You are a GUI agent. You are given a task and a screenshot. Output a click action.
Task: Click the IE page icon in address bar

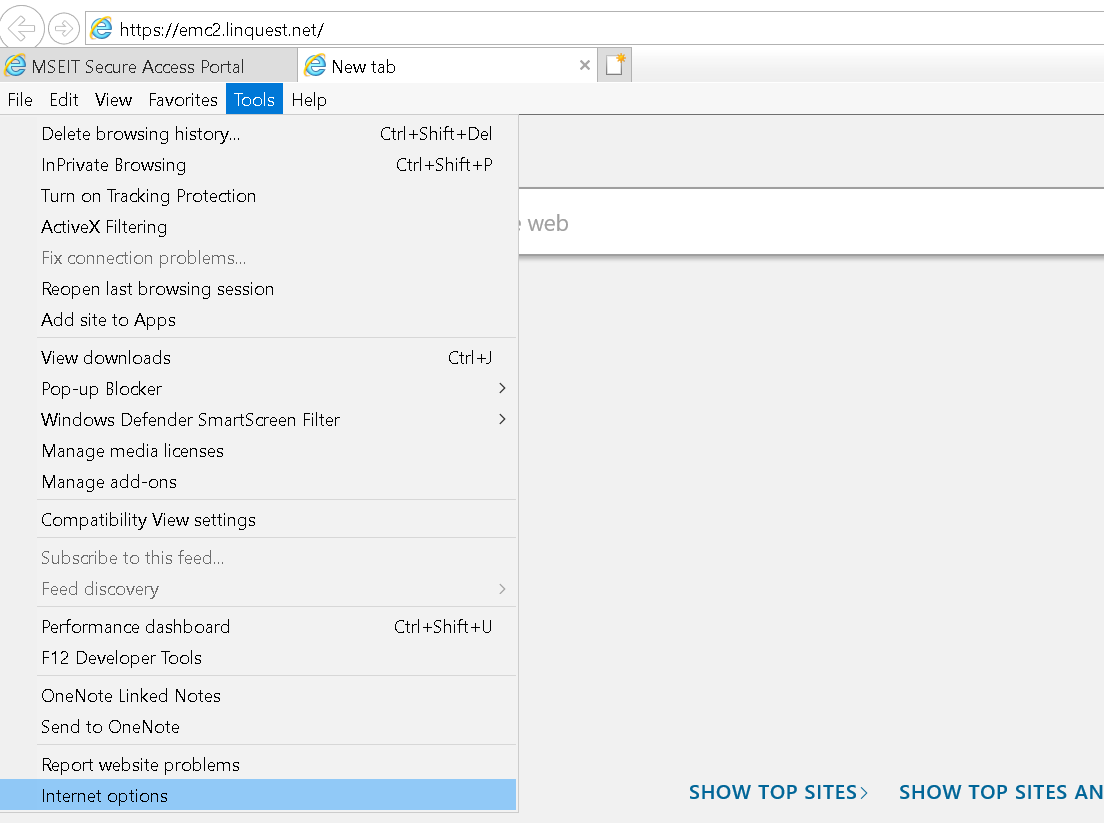[x=102, y=29]
